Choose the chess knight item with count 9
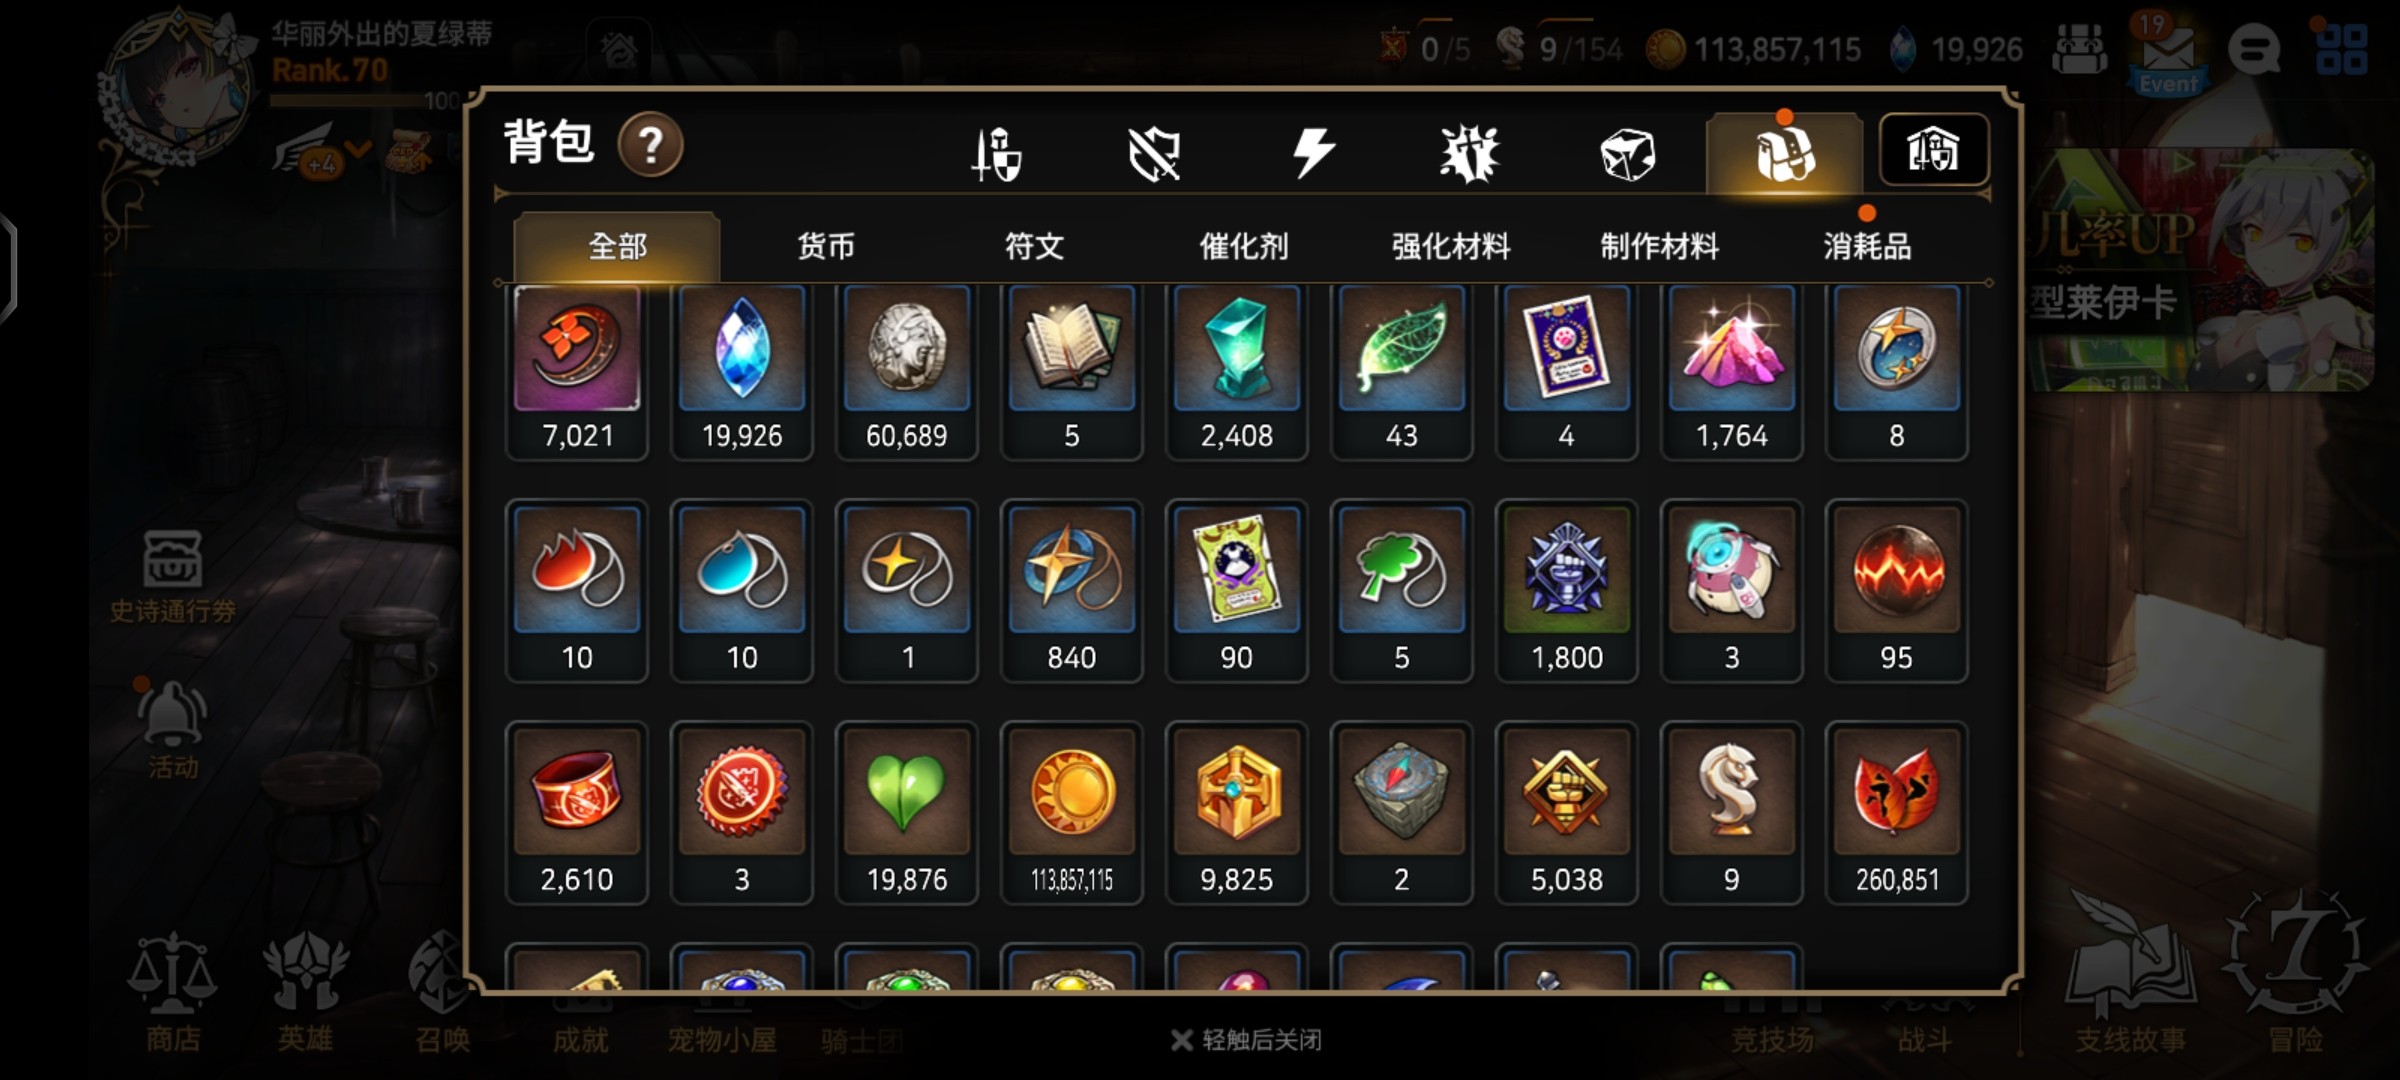The width and height of the screenshot is (2400, 1080). [x=1732, y=812]
